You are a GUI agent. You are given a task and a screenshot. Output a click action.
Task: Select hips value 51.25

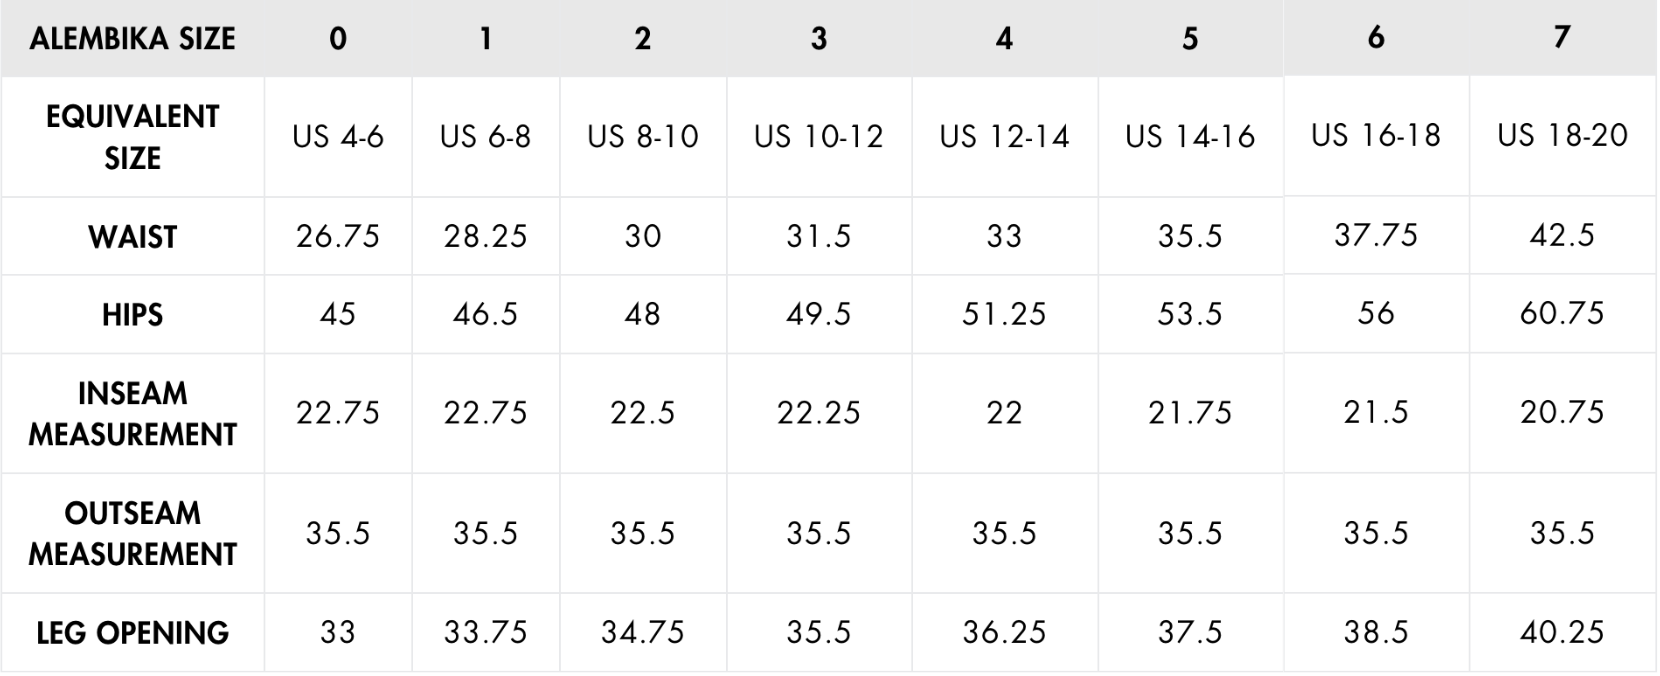(x=1004, y=315)
